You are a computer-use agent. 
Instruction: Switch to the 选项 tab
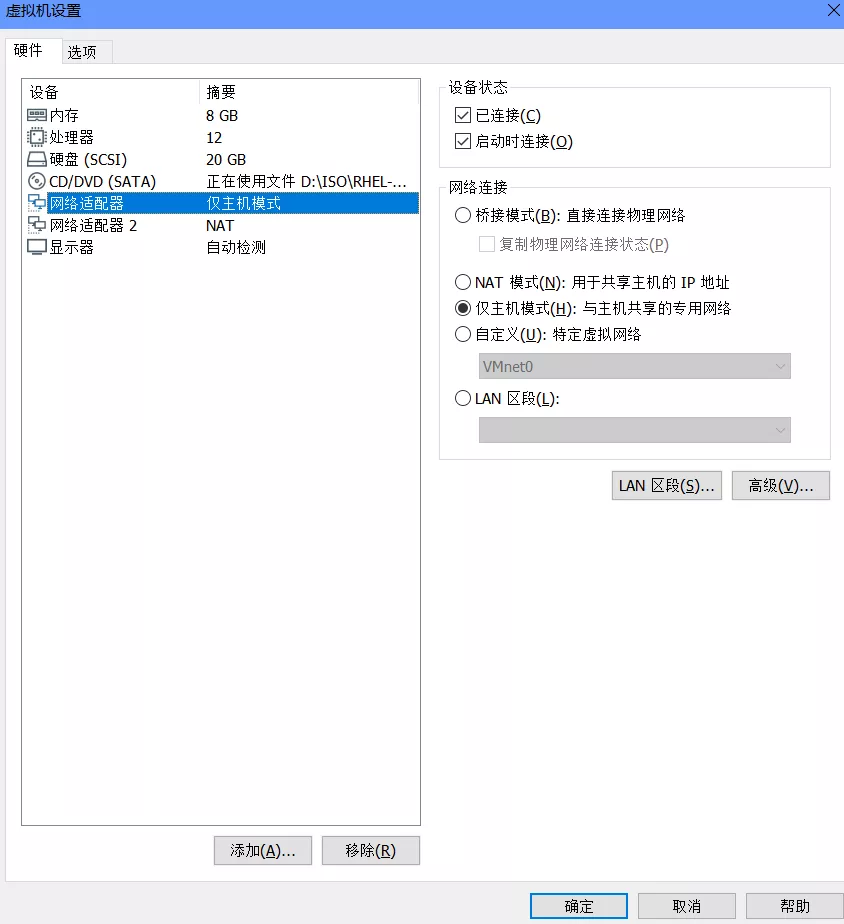(82, 52)
